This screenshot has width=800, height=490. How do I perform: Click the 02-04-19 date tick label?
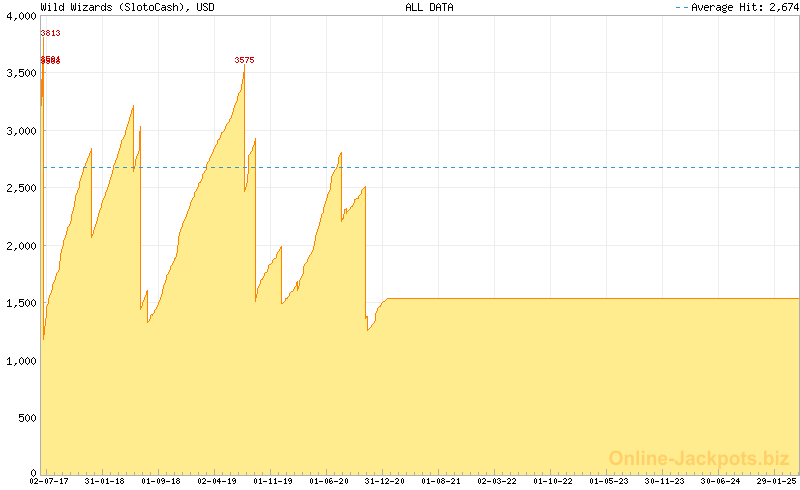point(216,481)
